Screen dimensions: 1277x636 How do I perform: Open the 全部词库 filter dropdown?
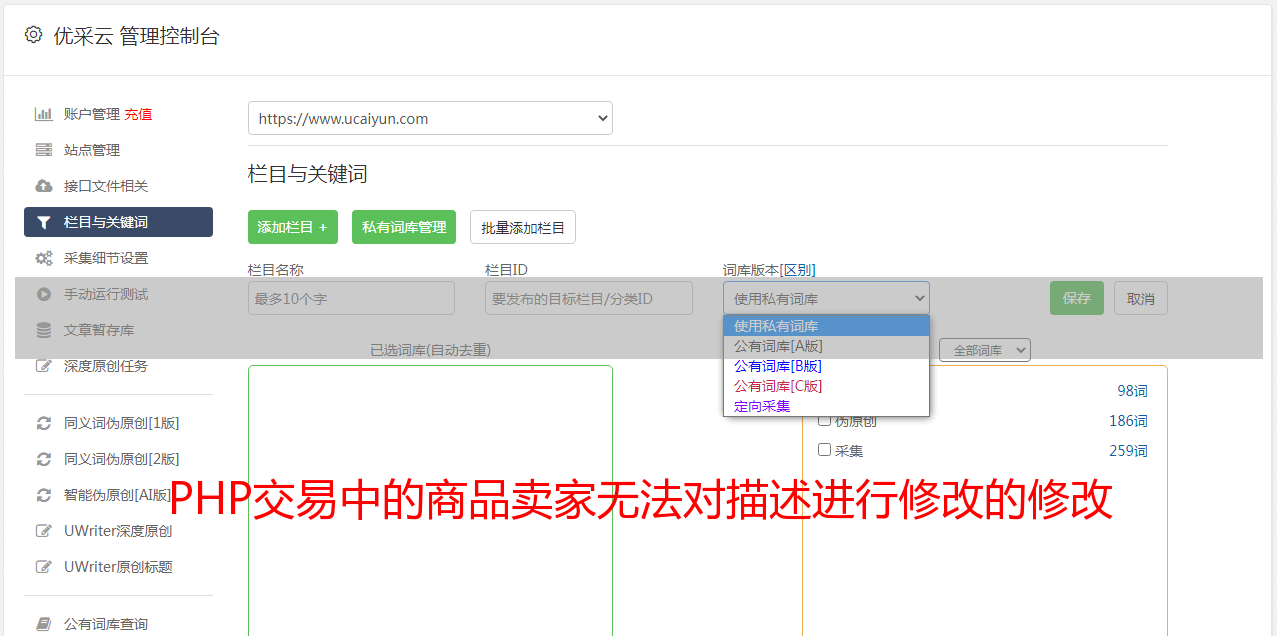point(985,350)
